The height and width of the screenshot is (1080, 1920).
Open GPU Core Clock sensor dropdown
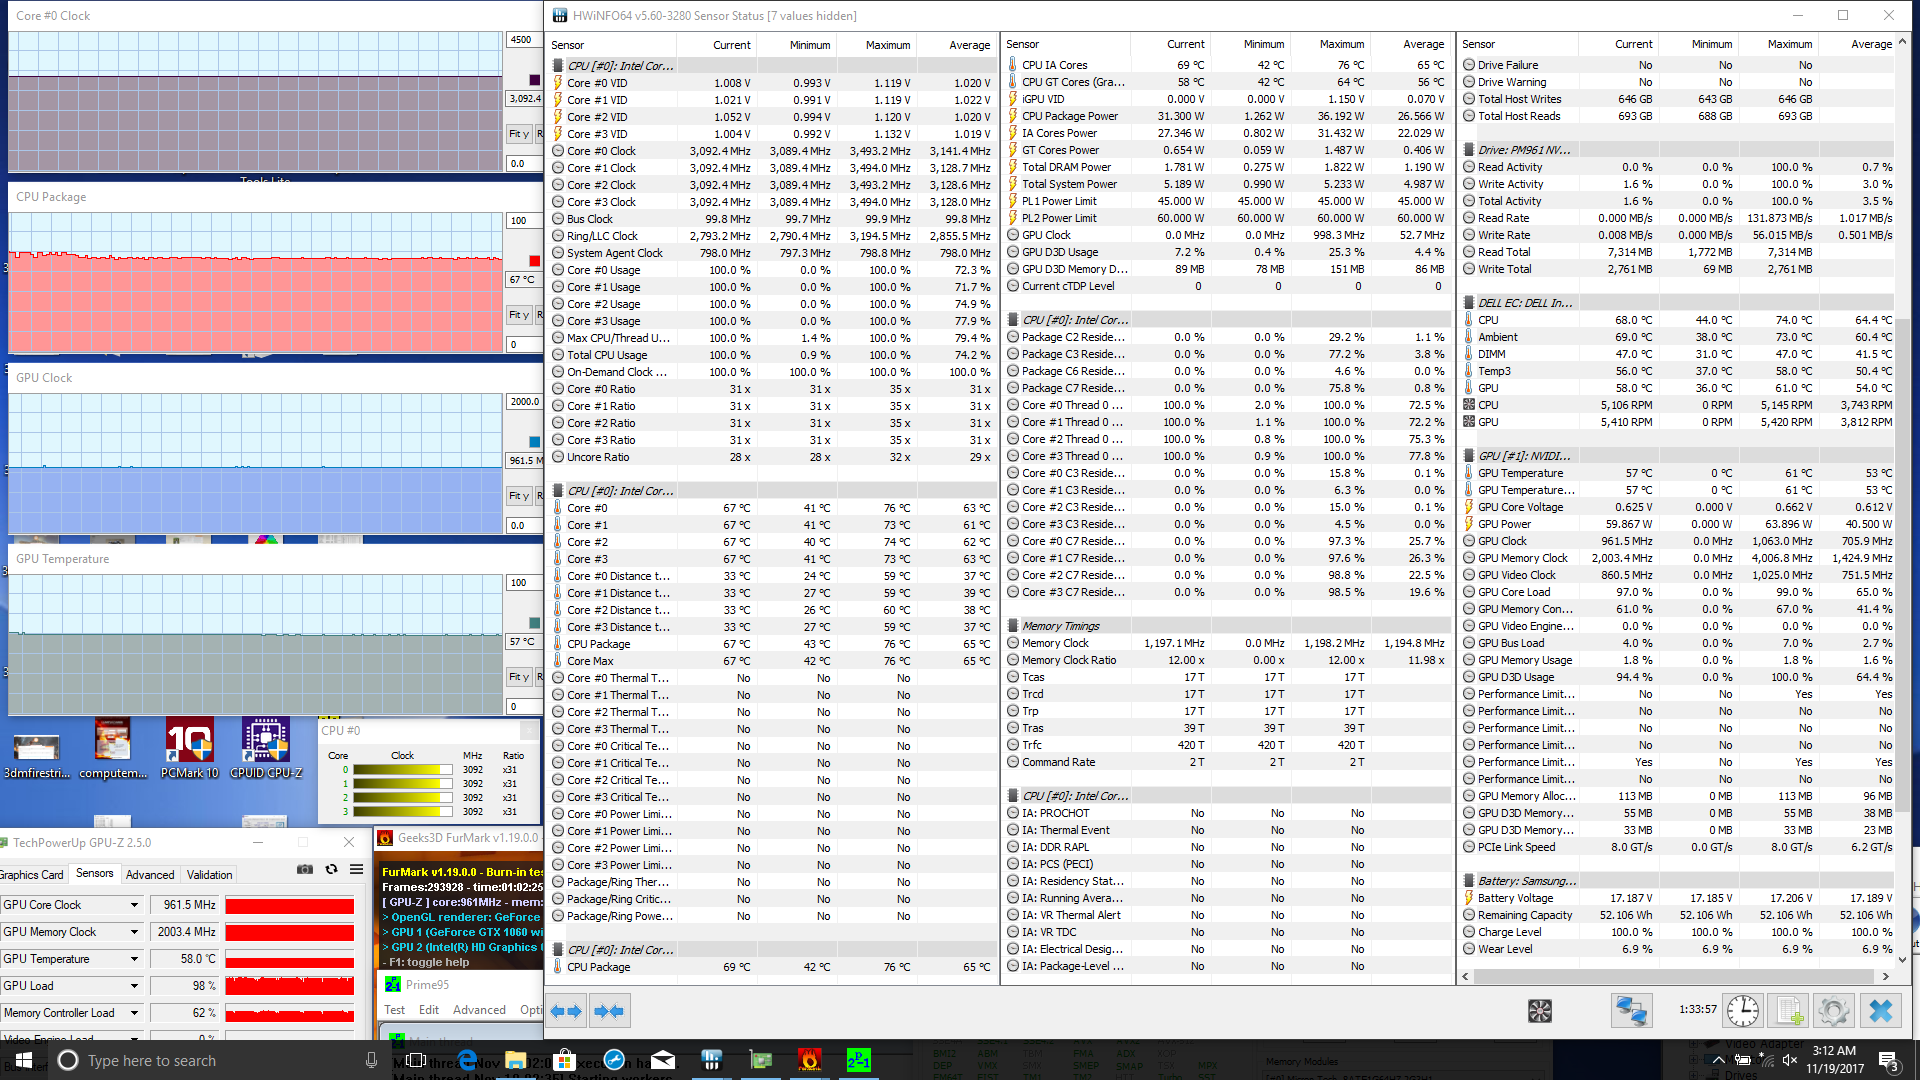134,905
